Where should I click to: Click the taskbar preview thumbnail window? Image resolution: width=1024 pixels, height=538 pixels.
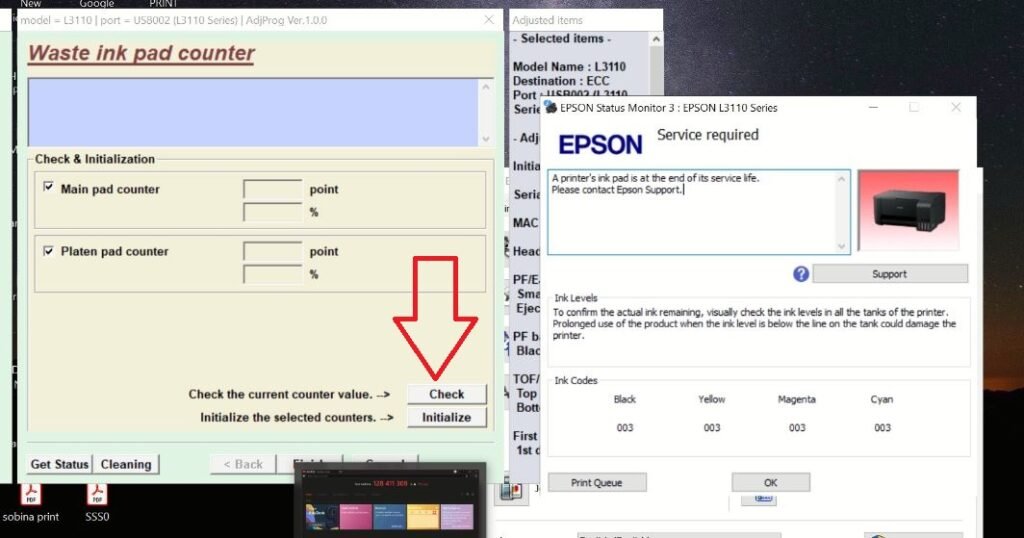[x=390, y=501]
